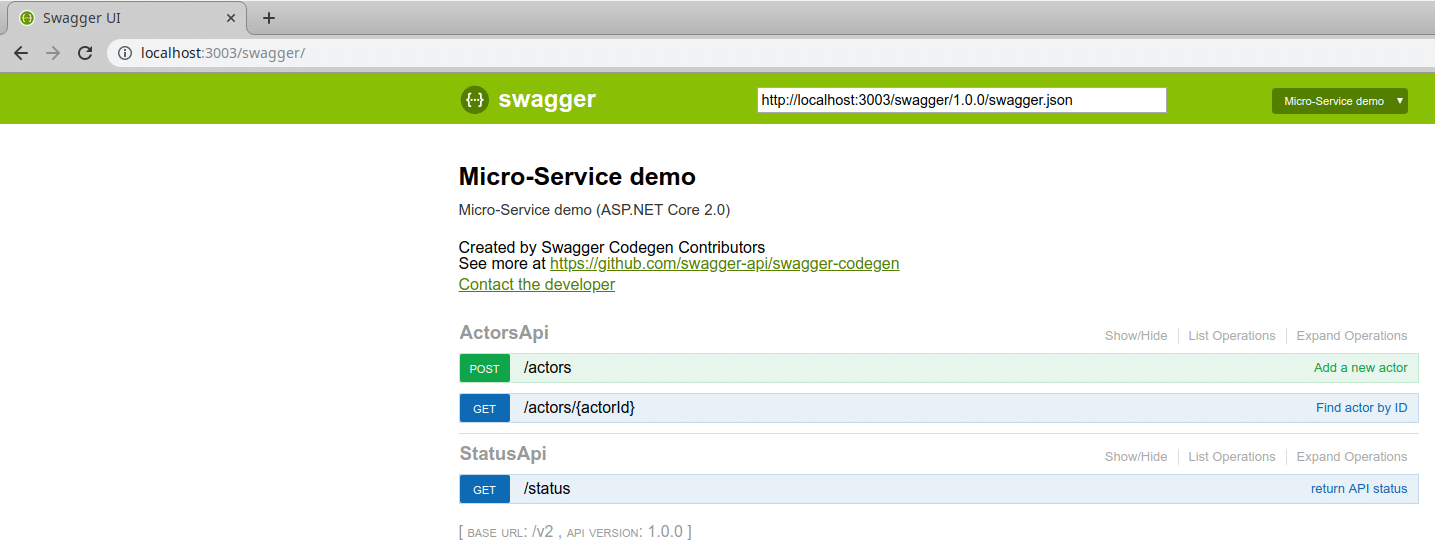The height and width of the screenshot is (548, 1435).
Task: Click the Swagger UI tab favicon
Action: pyautogui.click(x=26, y=18)
